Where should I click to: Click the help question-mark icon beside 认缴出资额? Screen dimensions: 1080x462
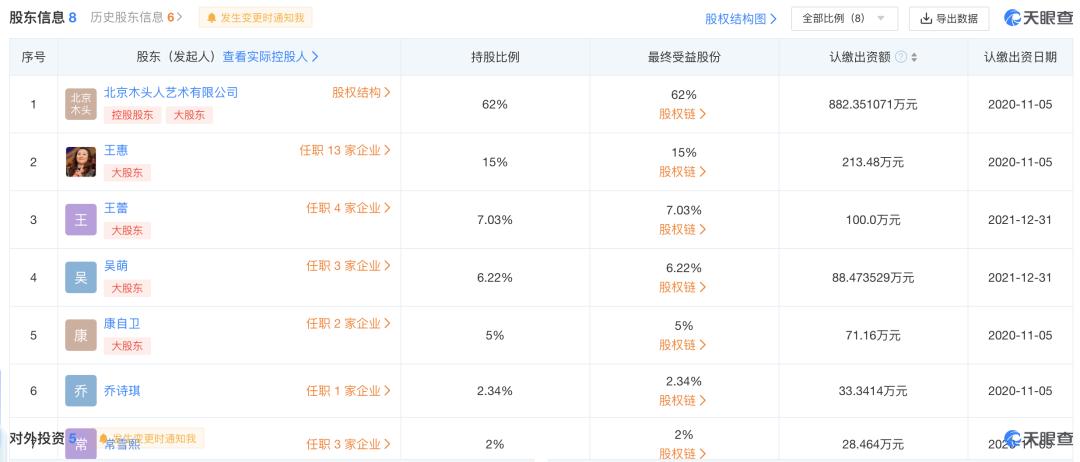(901, 57)
